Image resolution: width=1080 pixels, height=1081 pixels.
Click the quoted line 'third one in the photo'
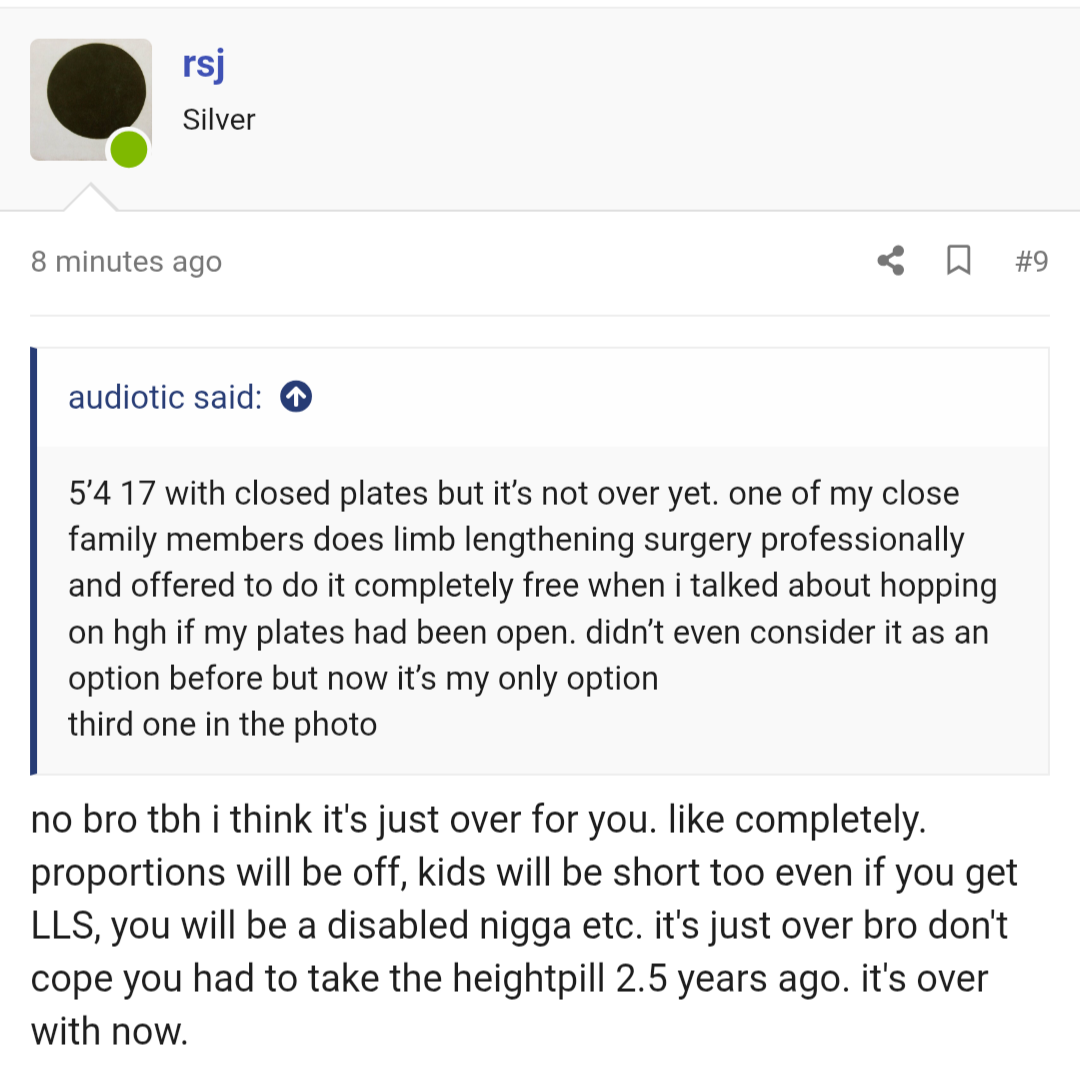[223, 725]
